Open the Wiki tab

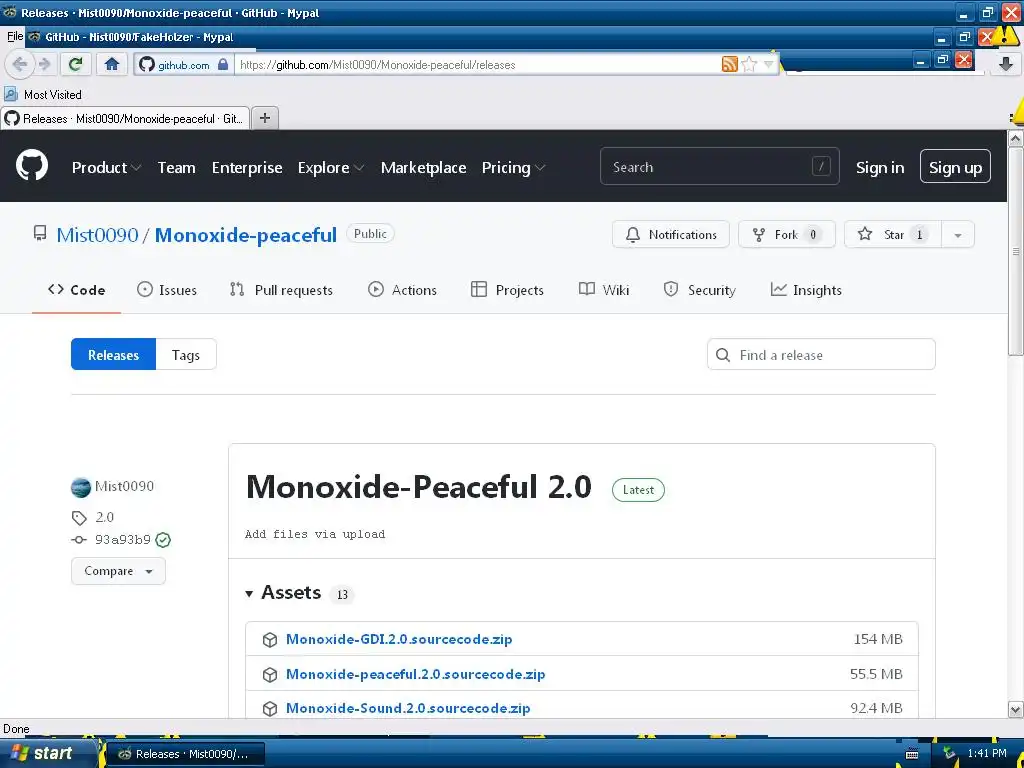(603, 290)
